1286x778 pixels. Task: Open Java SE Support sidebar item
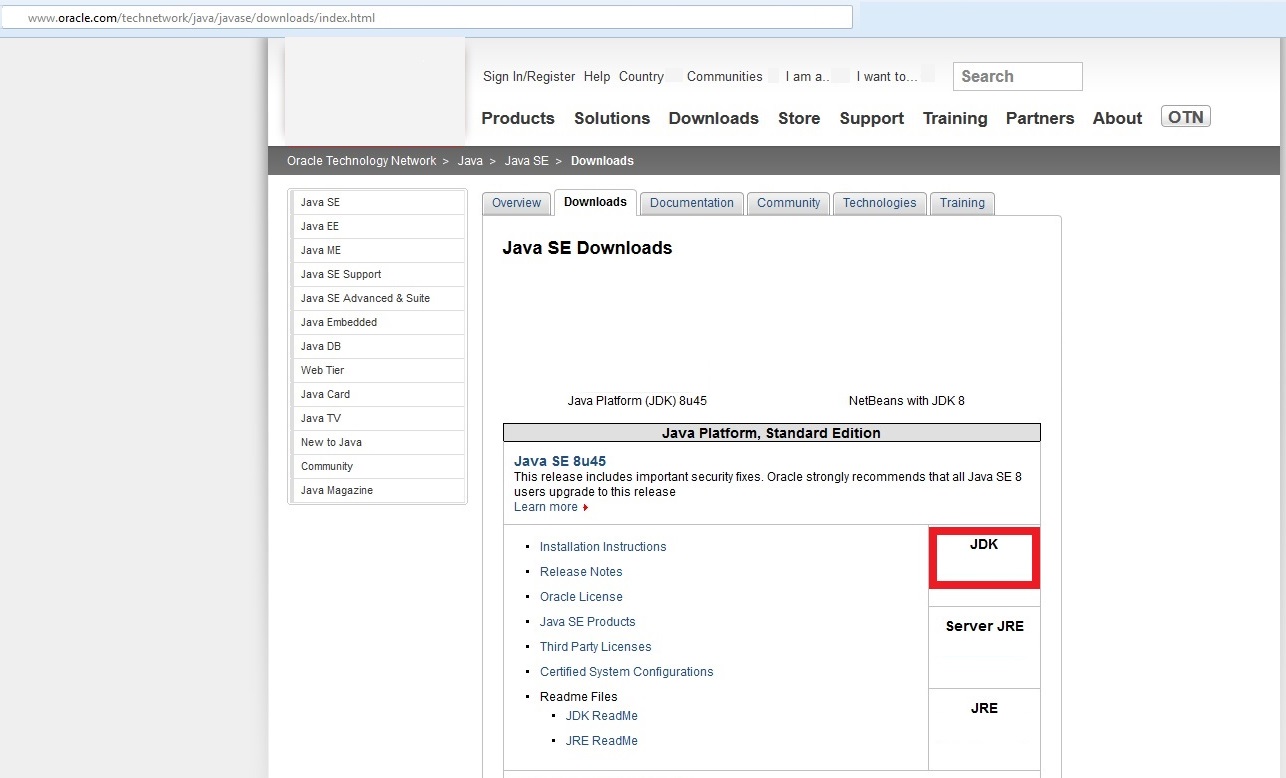[380, 274]
